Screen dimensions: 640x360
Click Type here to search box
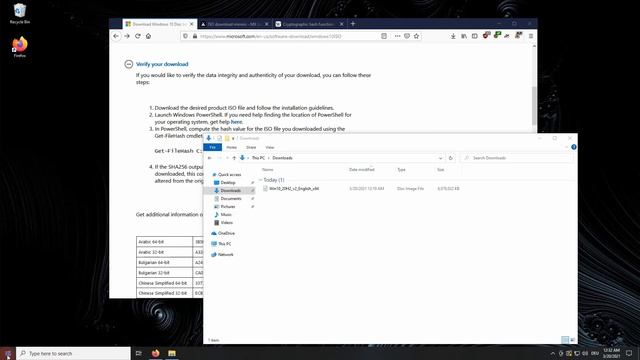click(73, 353)
